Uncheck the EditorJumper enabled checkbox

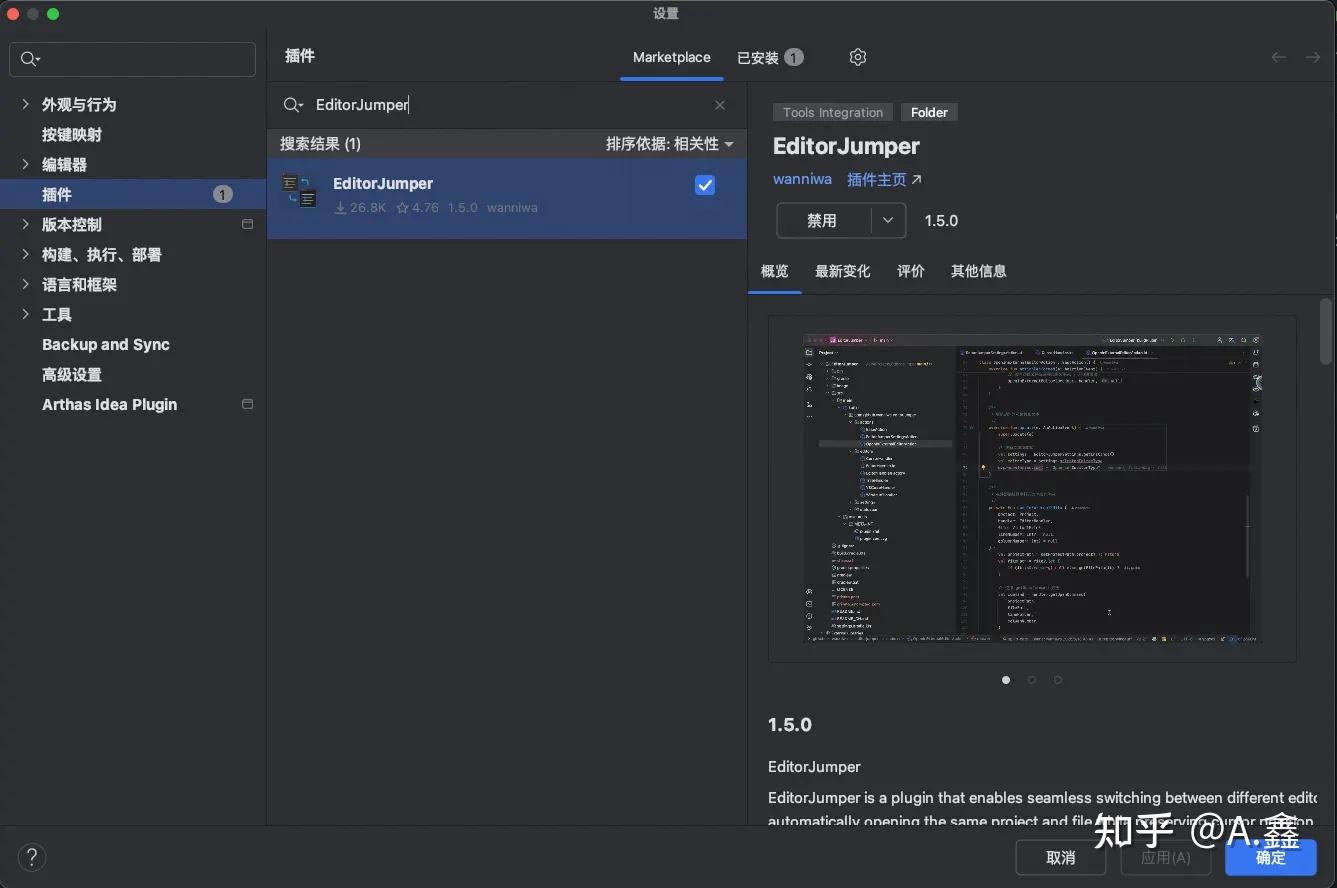705,185
